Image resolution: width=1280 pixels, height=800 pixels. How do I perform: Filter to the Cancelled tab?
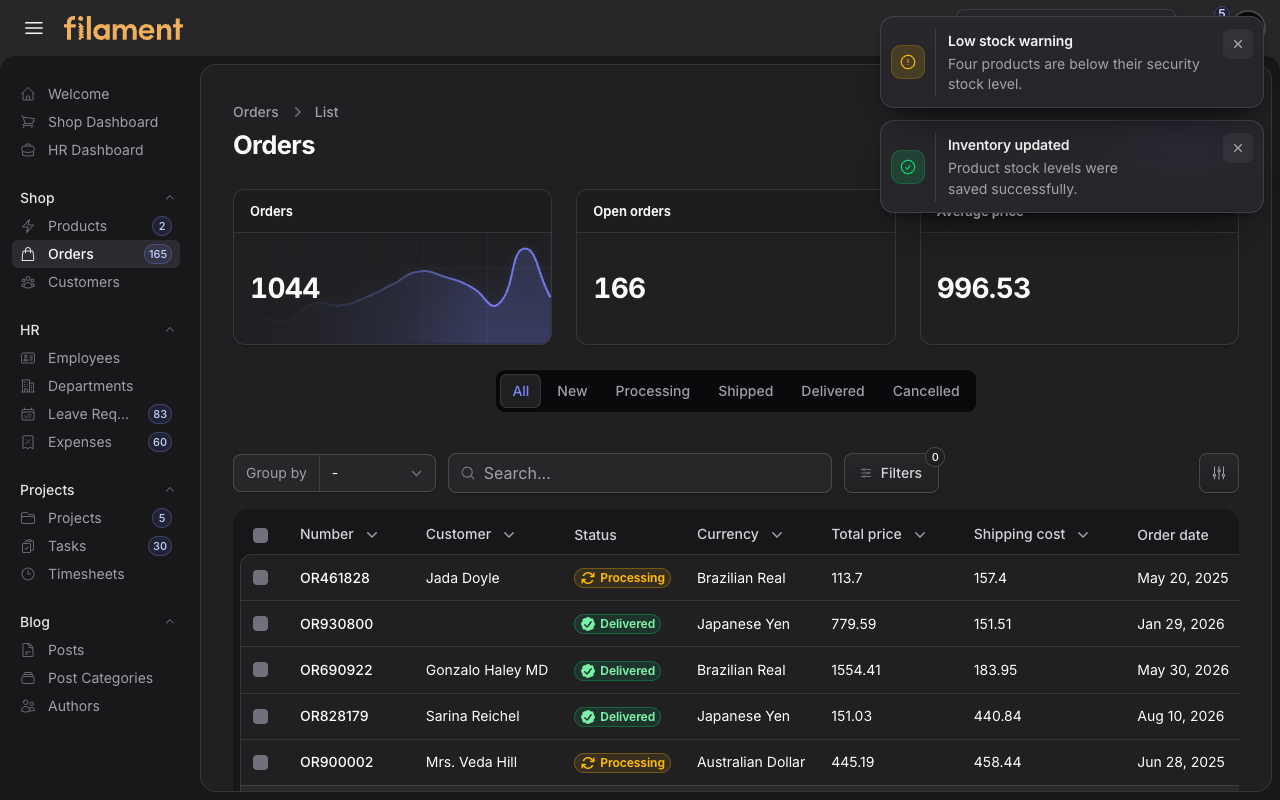pyautogui.click(x=926, y=391)
